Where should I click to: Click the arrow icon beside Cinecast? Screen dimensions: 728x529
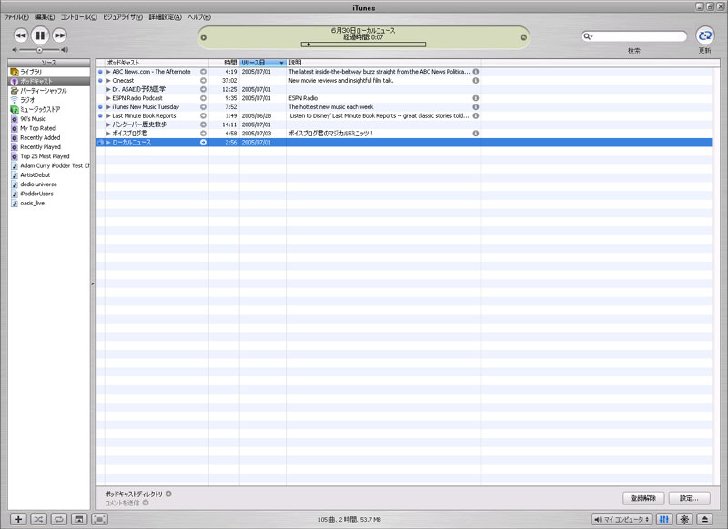pyautogui.click(x=203, y=81)
